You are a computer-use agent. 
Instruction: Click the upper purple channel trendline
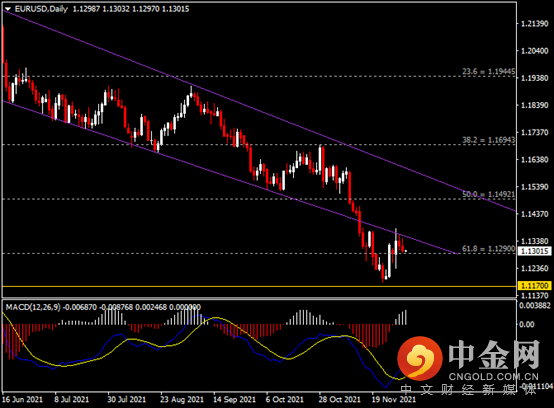259,111
